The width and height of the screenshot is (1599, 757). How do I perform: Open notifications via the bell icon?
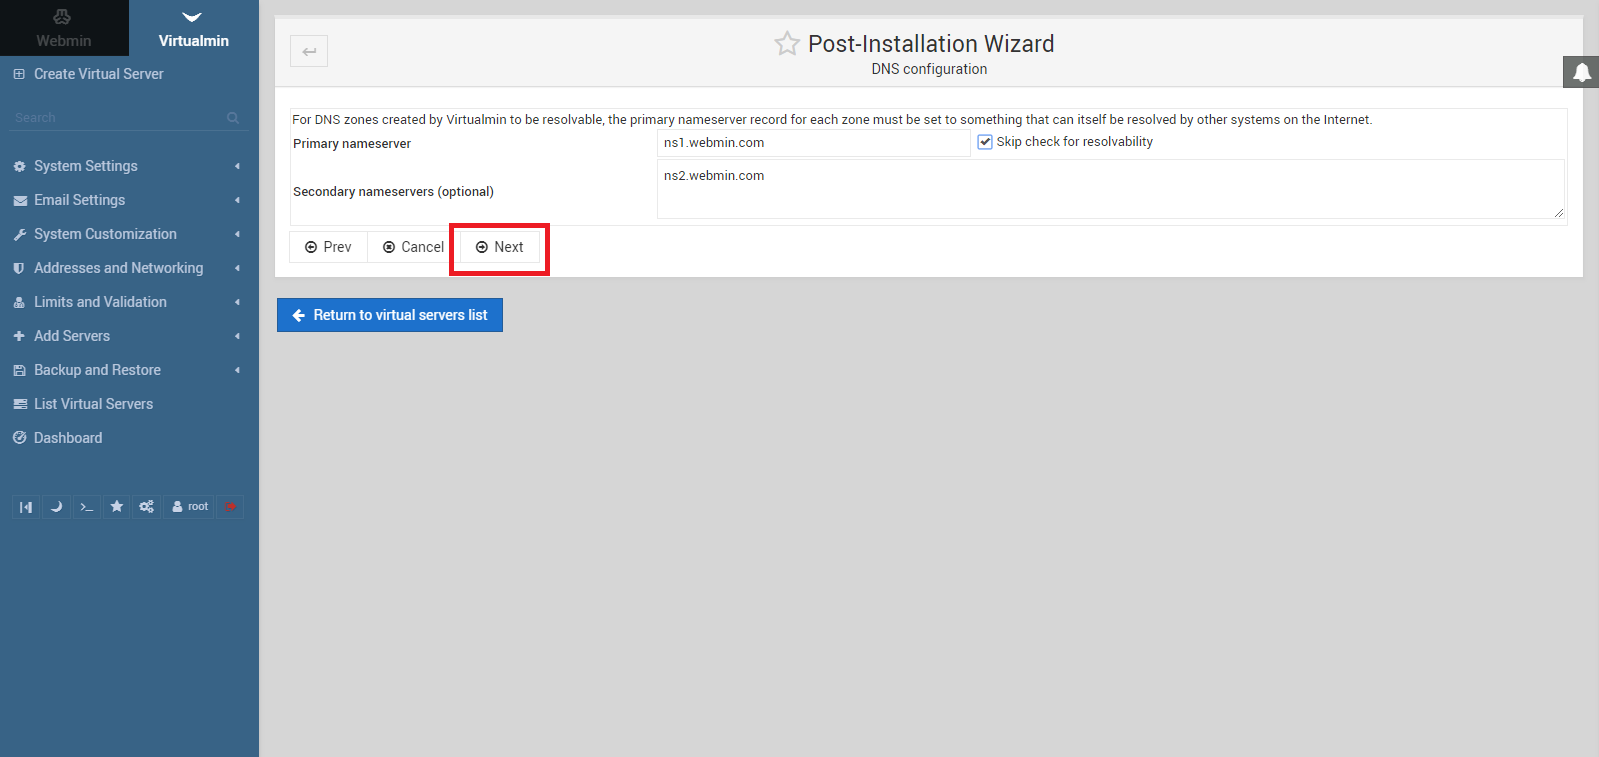1581,72
